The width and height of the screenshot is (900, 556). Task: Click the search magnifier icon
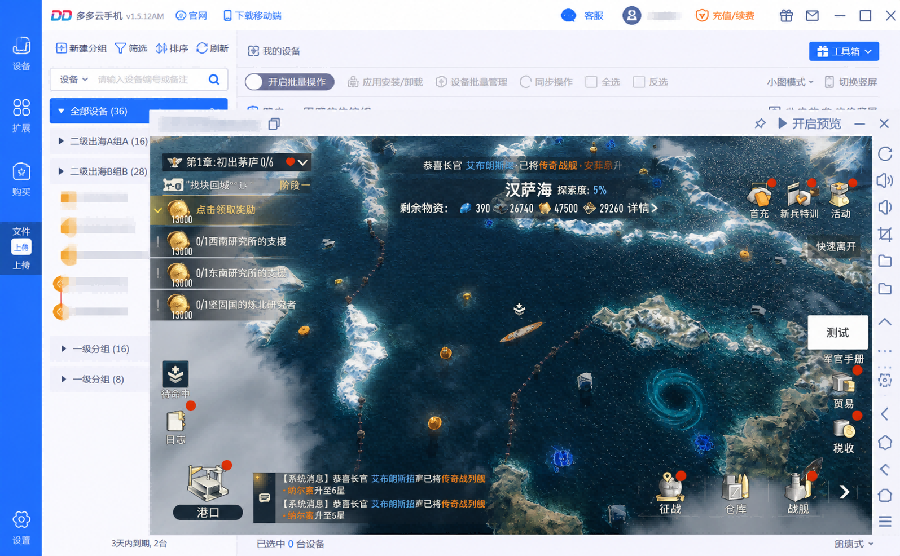tap(214, 79)
